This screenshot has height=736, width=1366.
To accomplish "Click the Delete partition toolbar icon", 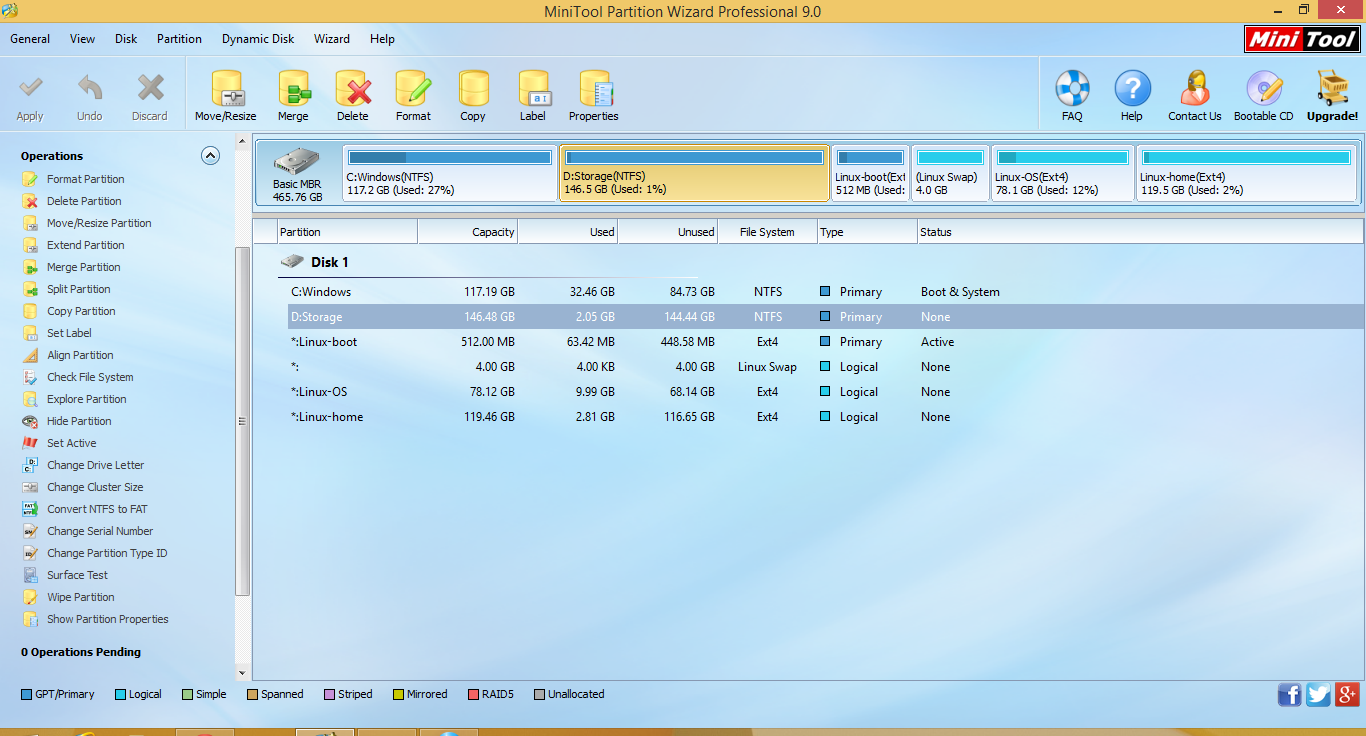I will point(352,90).
